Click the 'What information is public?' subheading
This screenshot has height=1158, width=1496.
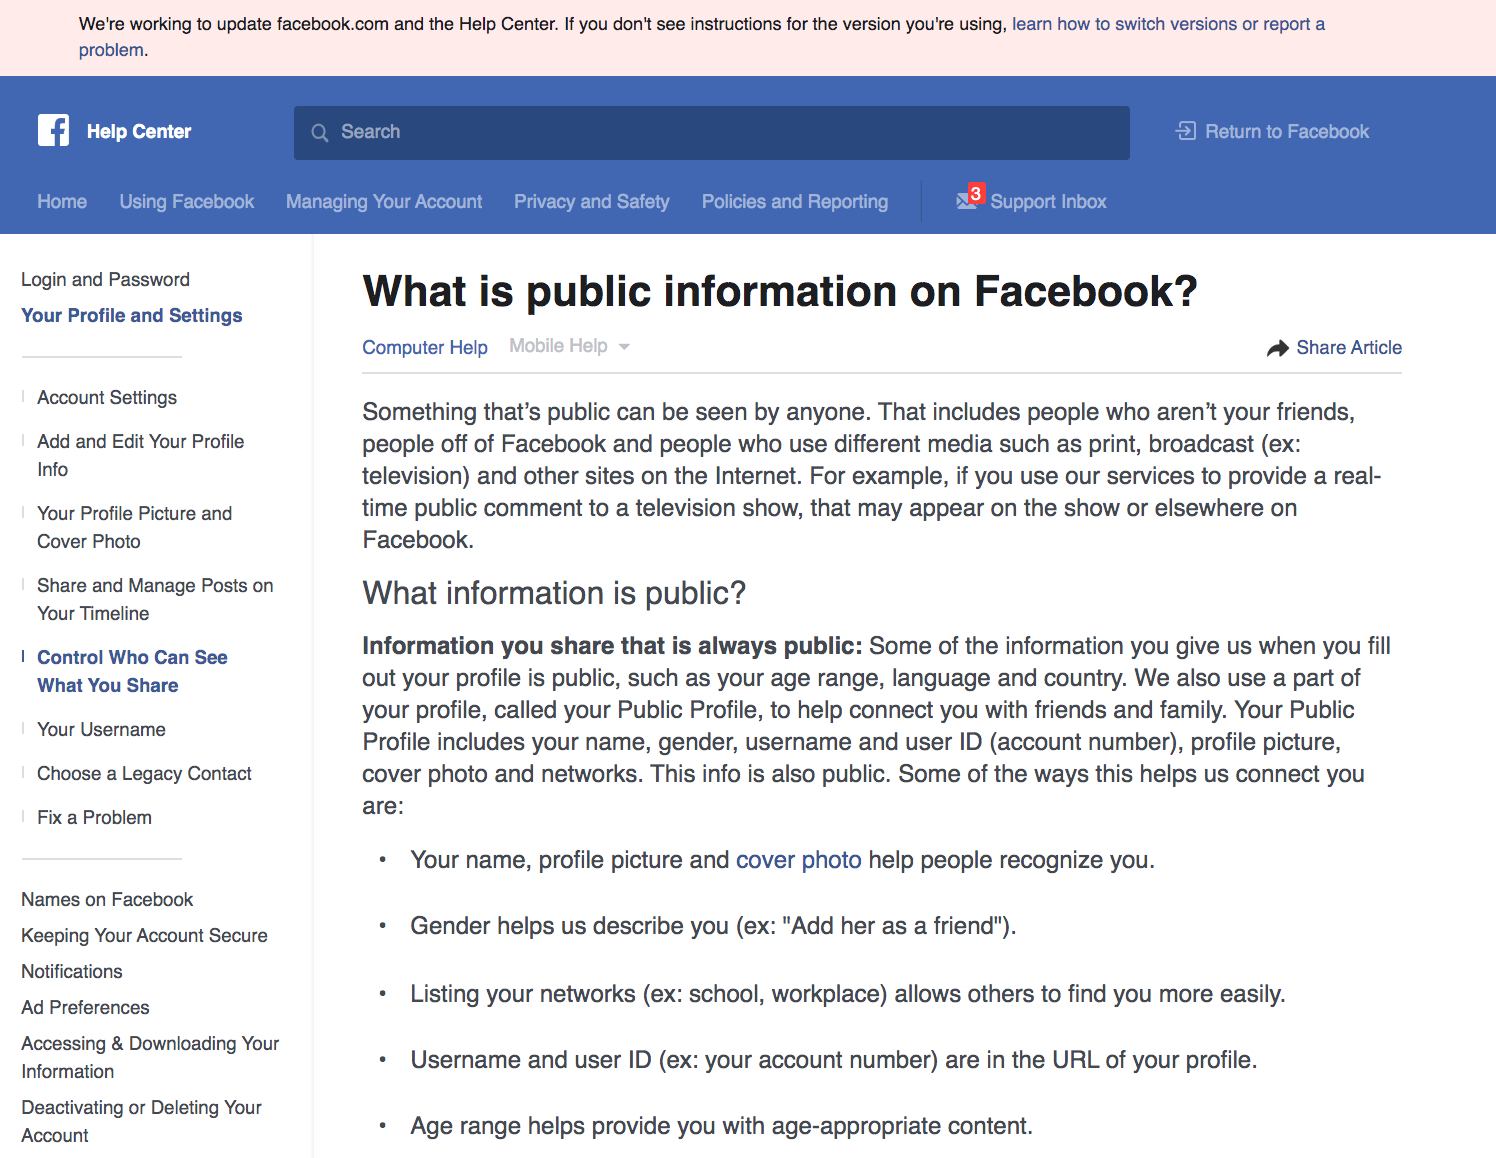(554, 593)
